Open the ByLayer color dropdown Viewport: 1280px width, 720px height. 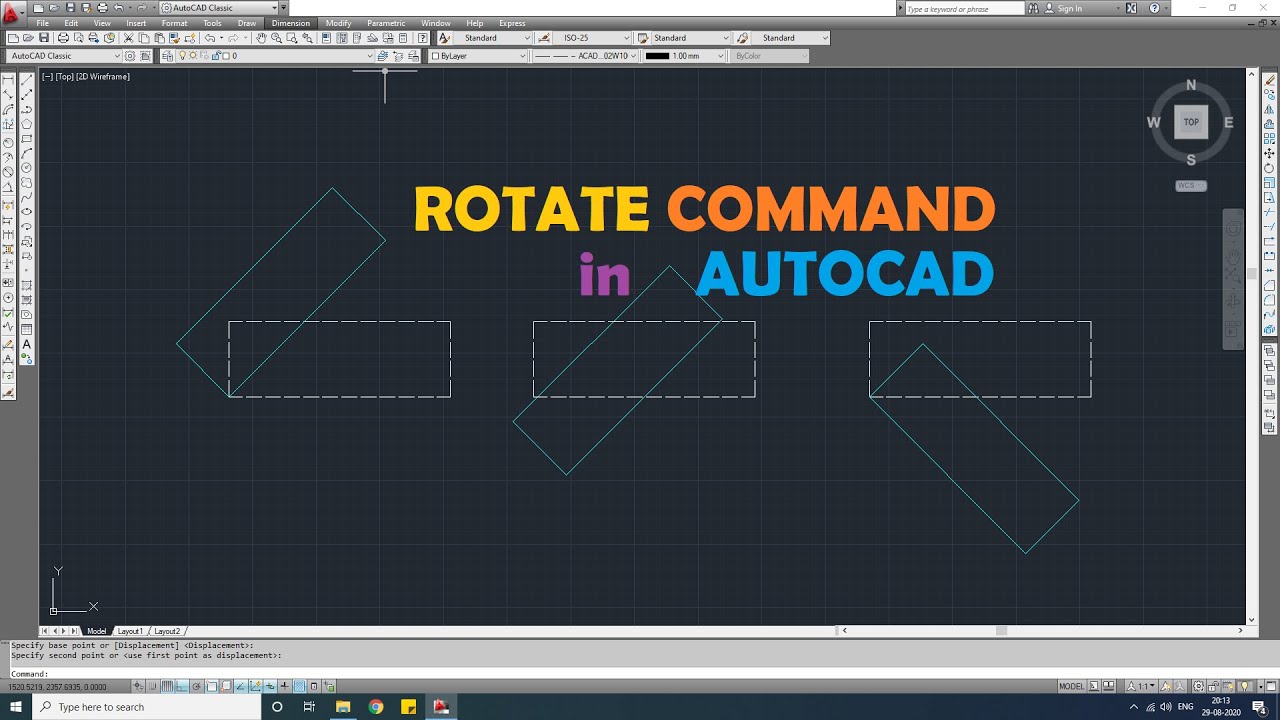pos(522,56)
